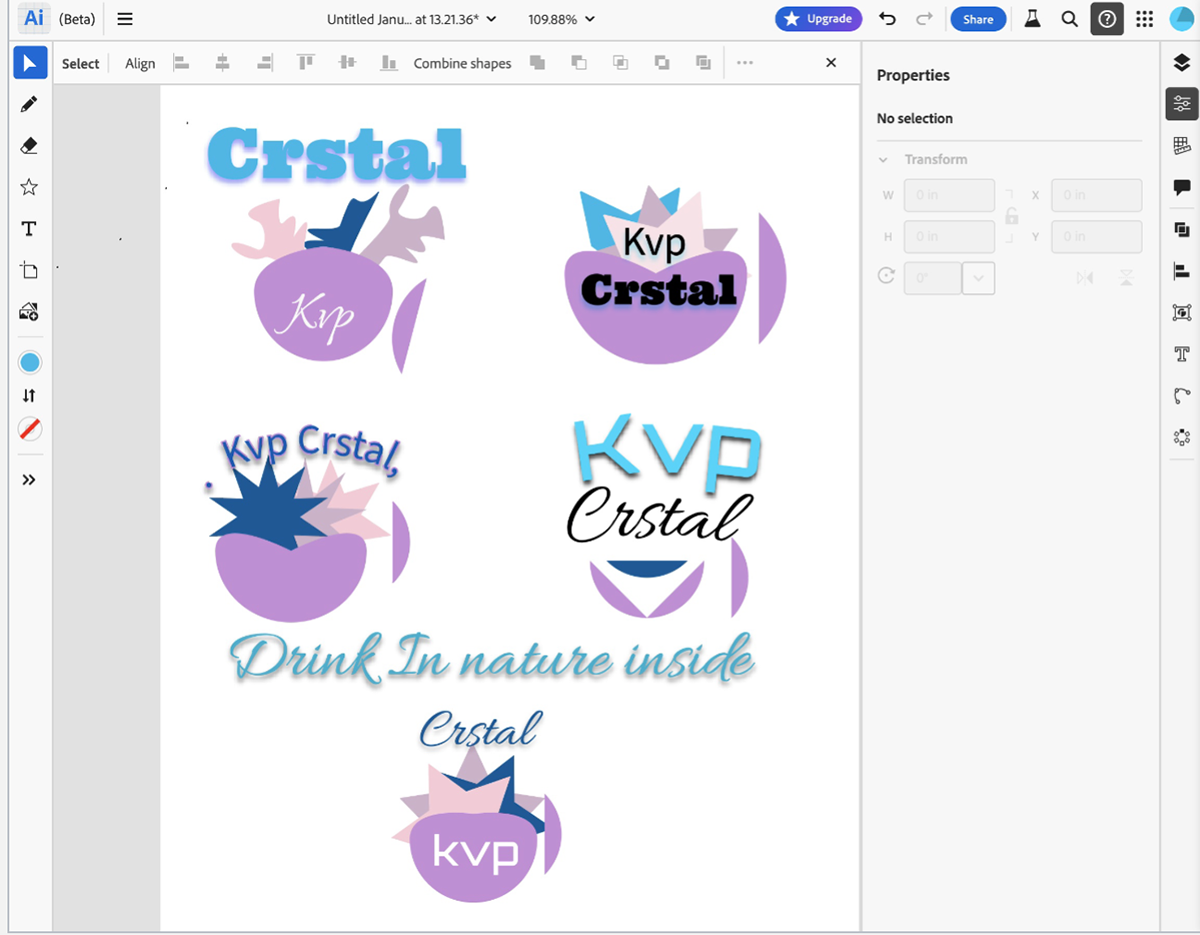The width and height of the screenshot is (1200, 935).
Task: Align objects to bottom edge
Action: click(389, 63)
